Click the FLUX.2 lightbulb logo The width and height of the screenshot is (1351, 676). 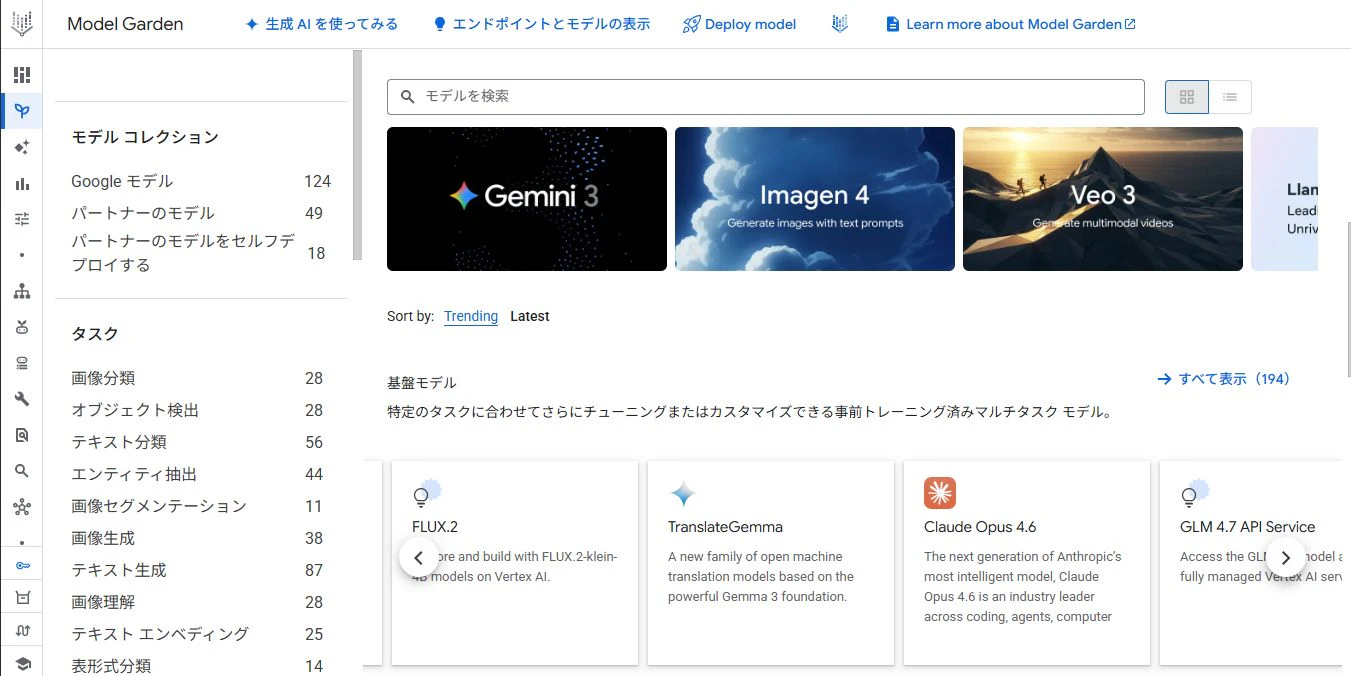coord(426,493)
